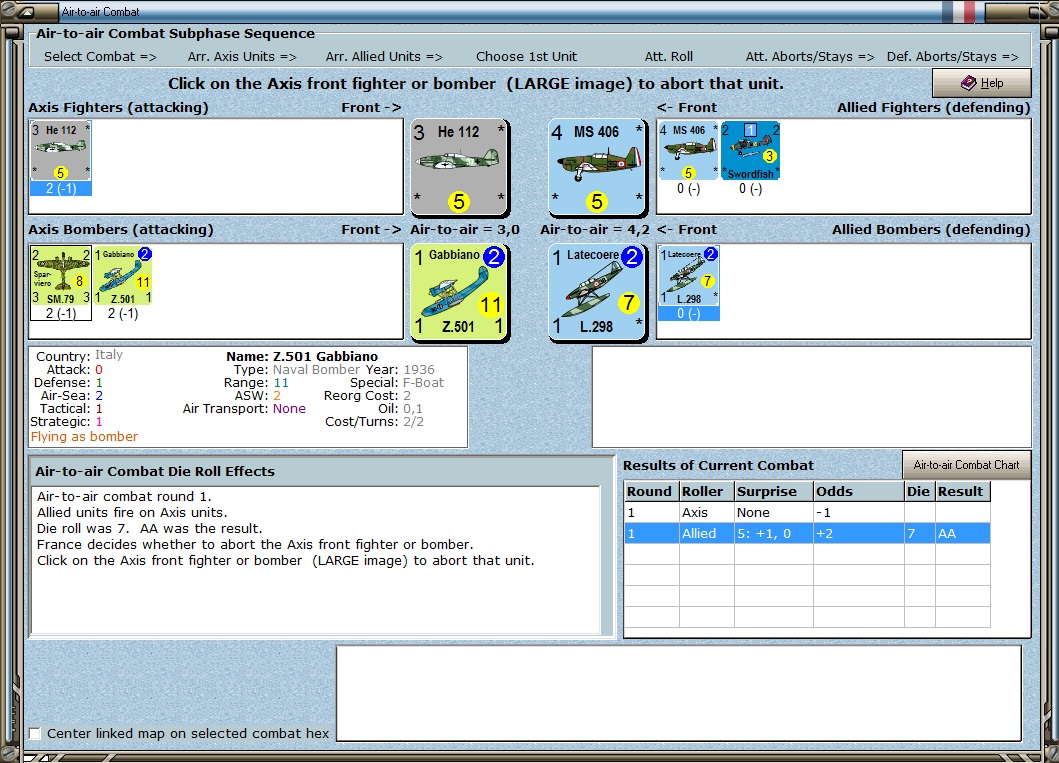Click the 'Att. Aborts/Stays =>' step
Screen dimensions: 1059x763
click(x=810, y=57)
